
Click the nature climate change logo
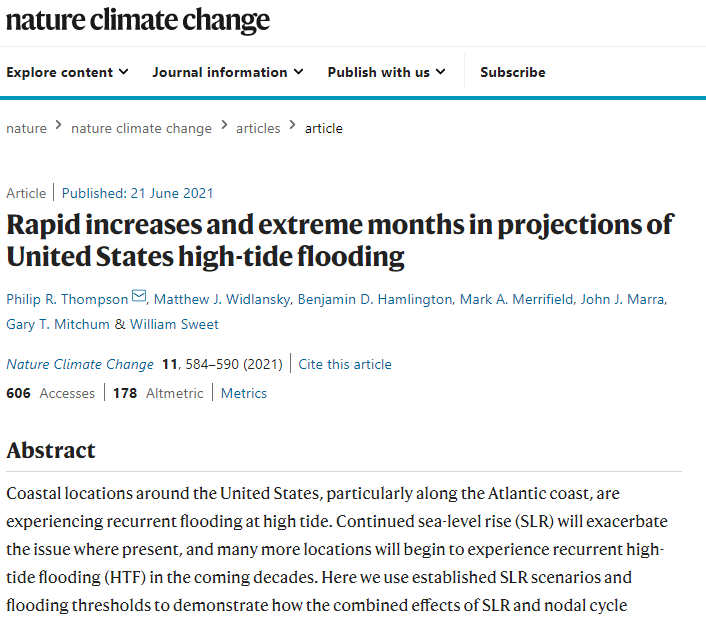click(x=138, y=20)
